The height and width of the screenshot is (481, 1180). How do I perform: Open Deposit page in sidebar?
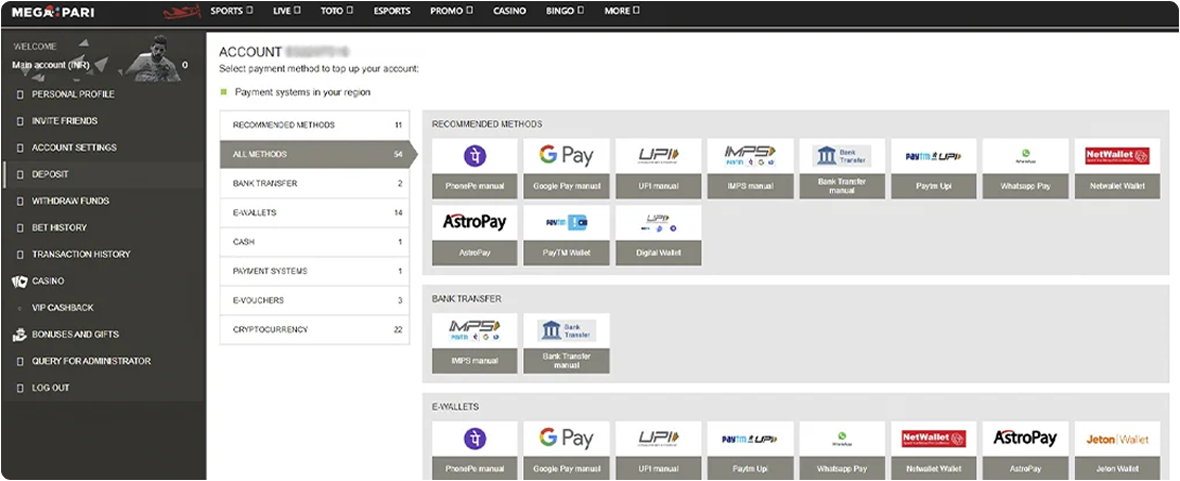pyautogui.click(x=104, y=174)
